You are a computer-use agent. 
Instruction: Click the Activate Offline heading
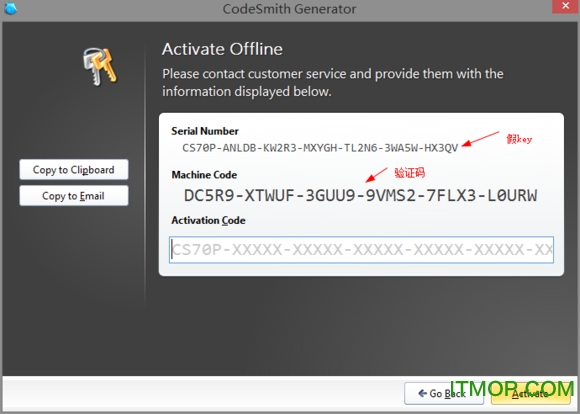[x=222, y=49]
